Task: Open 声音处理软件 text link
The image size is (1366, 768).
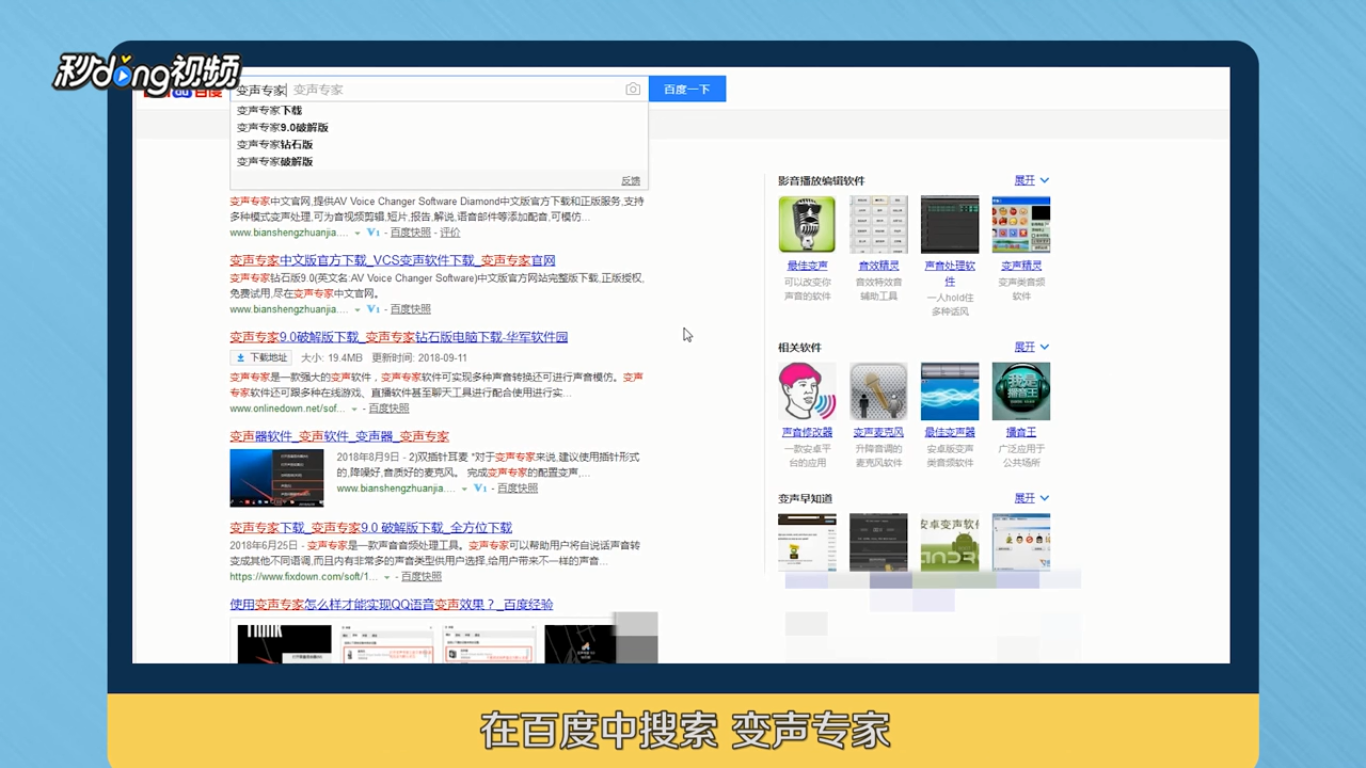Action: coord(949,273)
